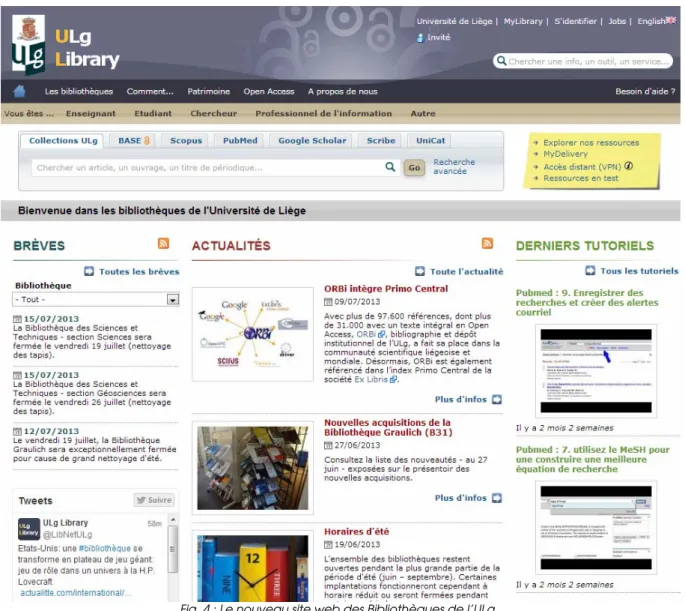The width and height of the screenshot is (685, 611).
Task: Click the magnifier icon in collections search
Action: coord(390,167)
